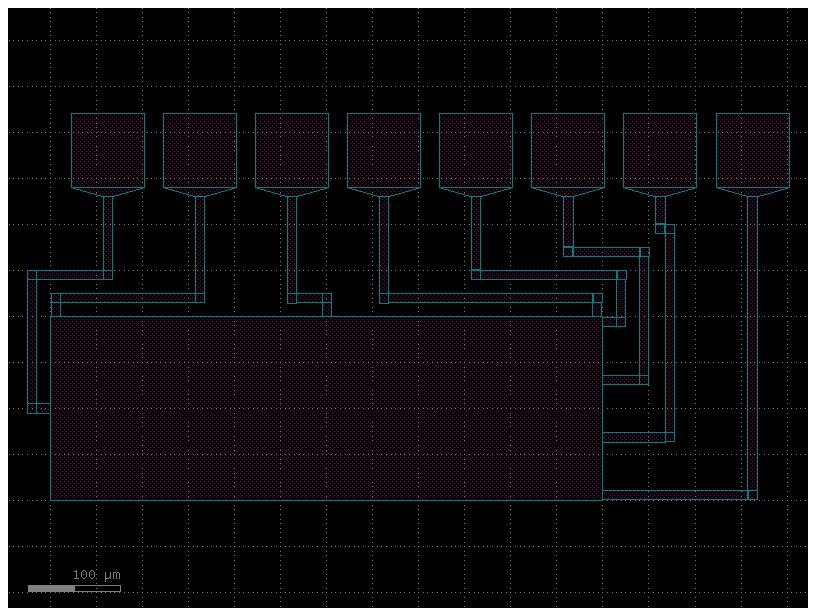Click the horizontal trace entering rectangle's bottom-right corner
The width and height of the screenshot is (816, 616).
[675, 494]
